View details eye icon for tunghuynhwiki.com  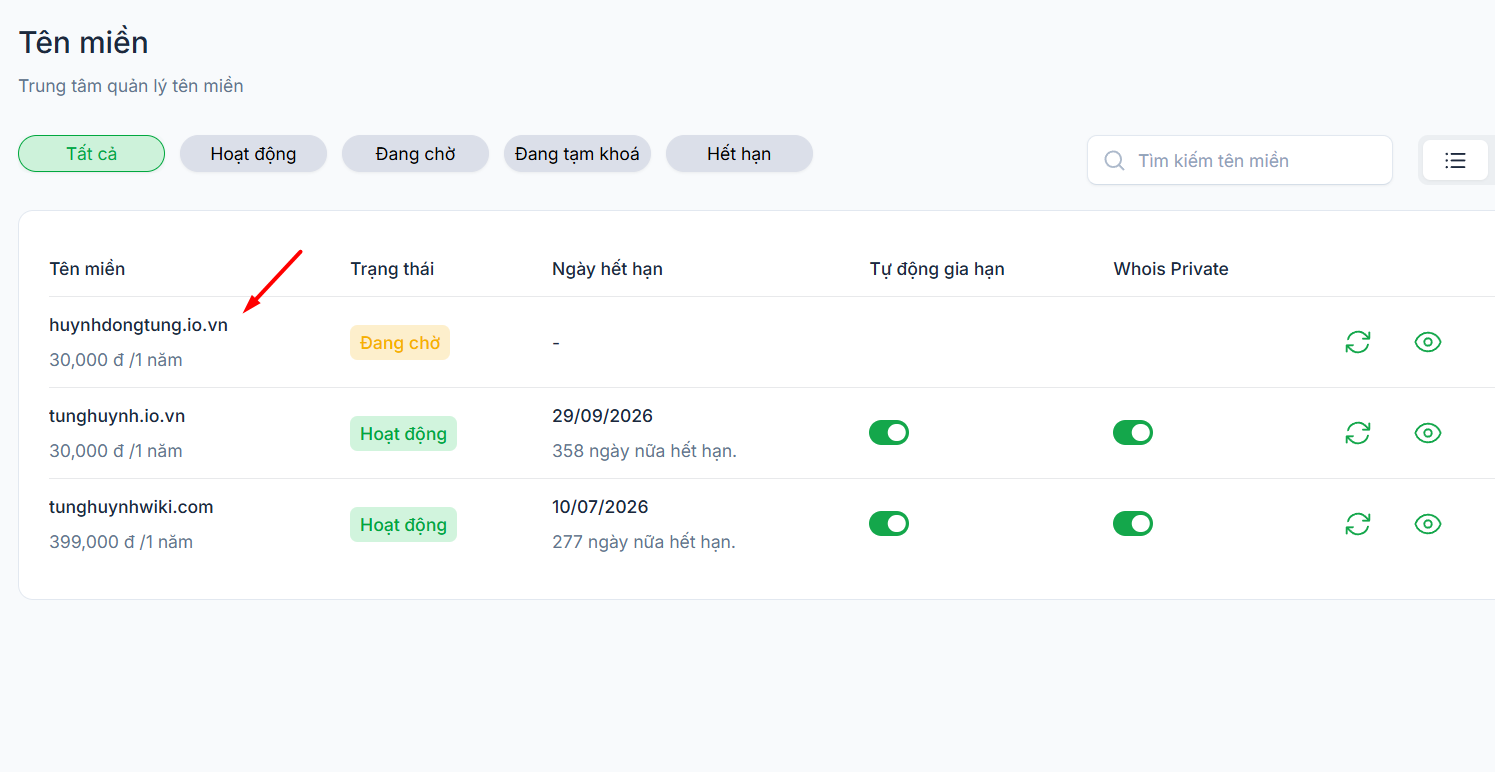1428,524
